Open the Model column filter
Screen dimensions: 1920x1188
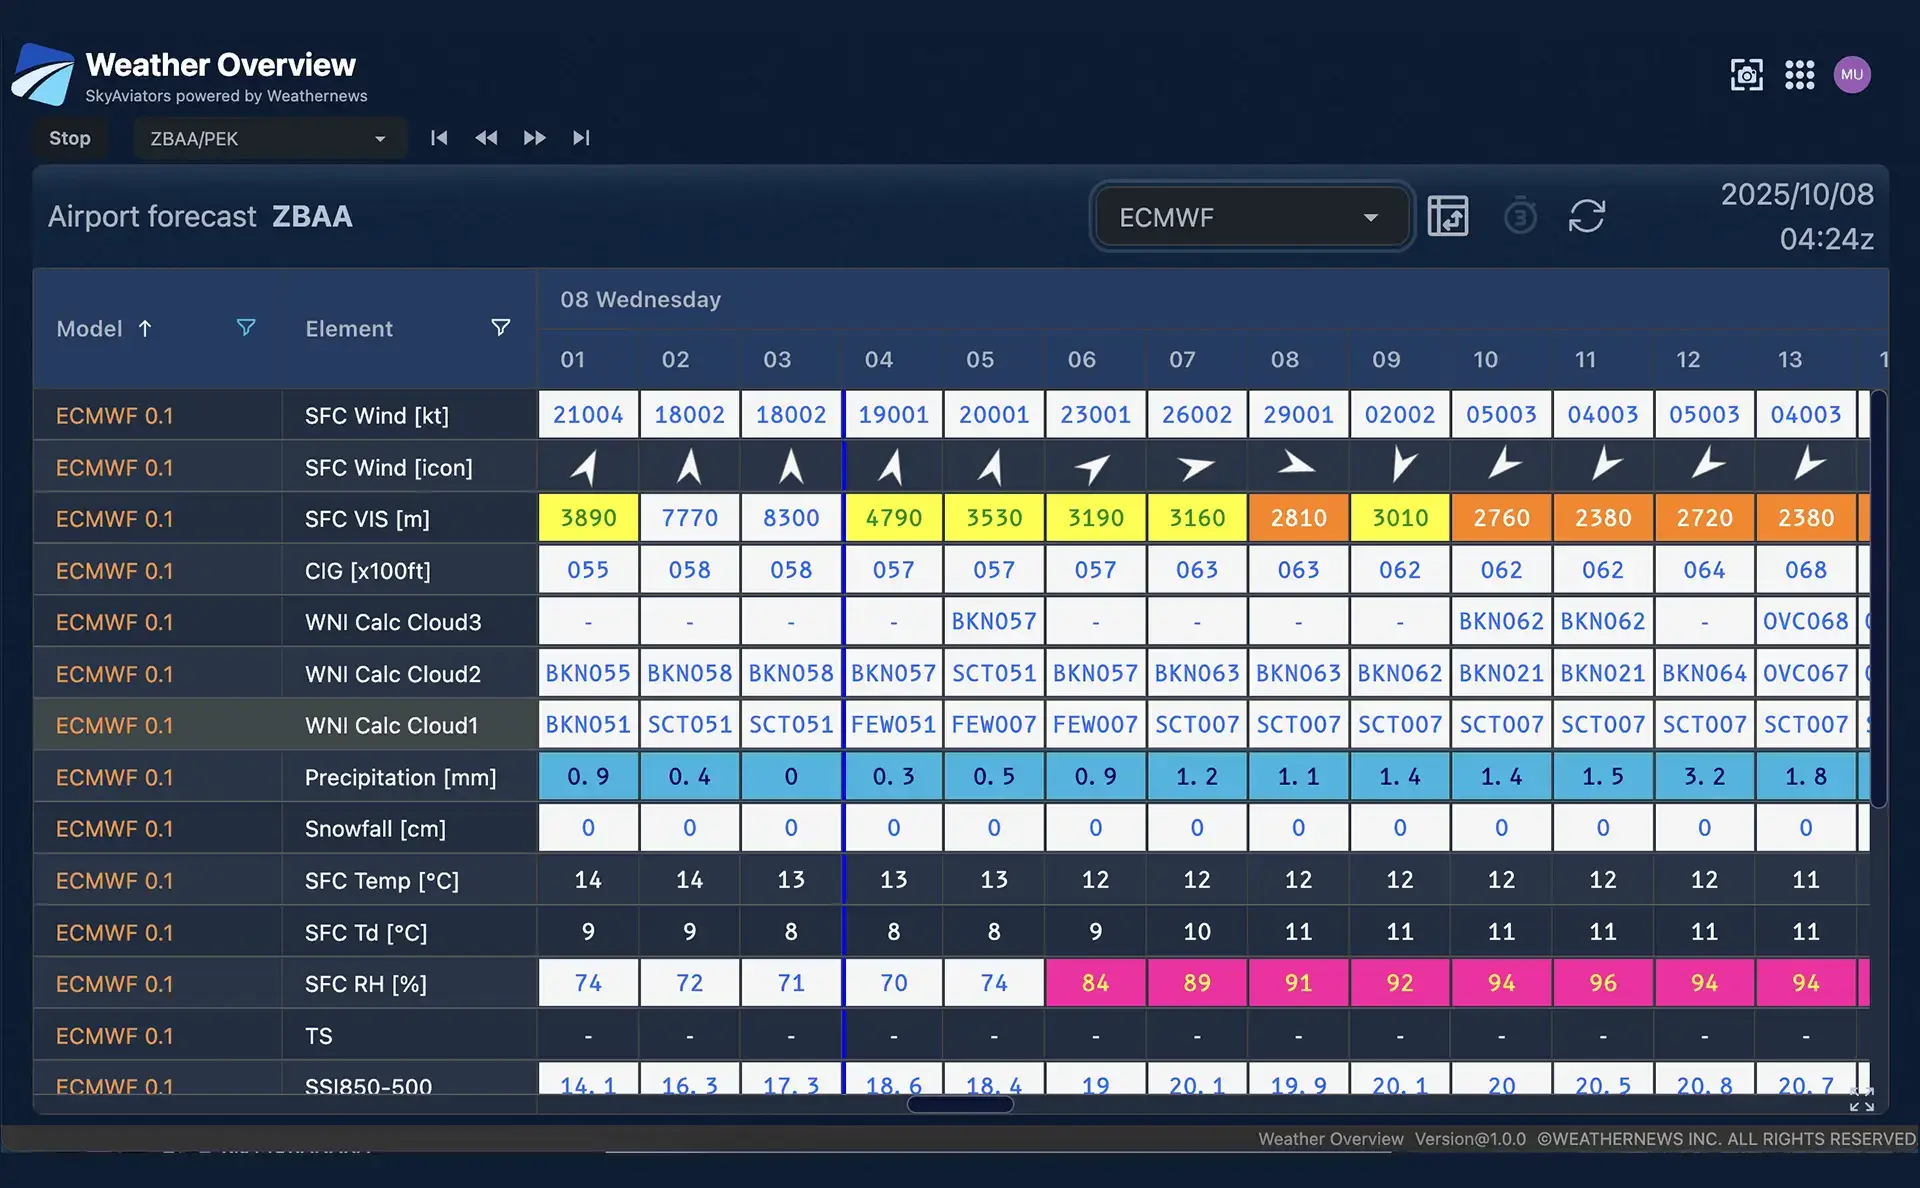pyautogui.click(x=246, y=328)
